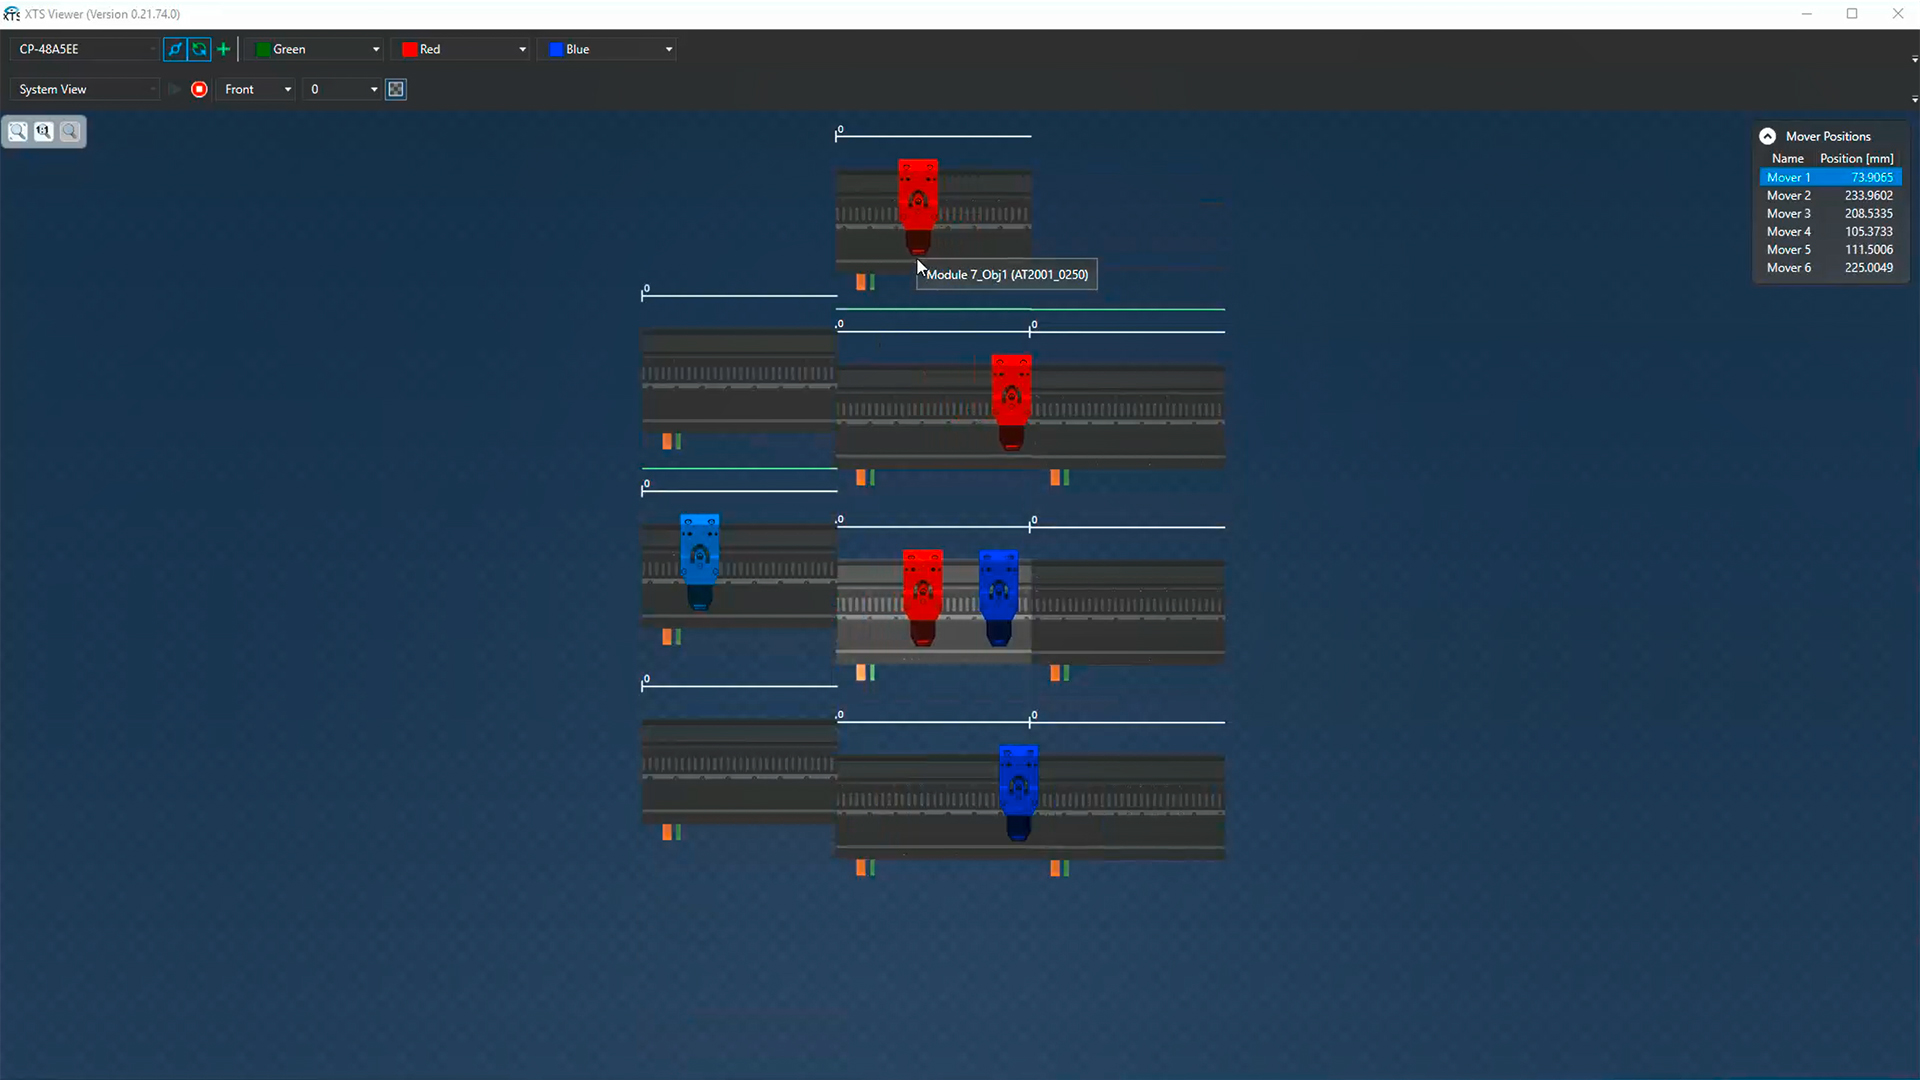Click the Mover Positions panel icon
Image resolution: width=1920 pixels, height=1080 pixels.
pos(1766,136)
